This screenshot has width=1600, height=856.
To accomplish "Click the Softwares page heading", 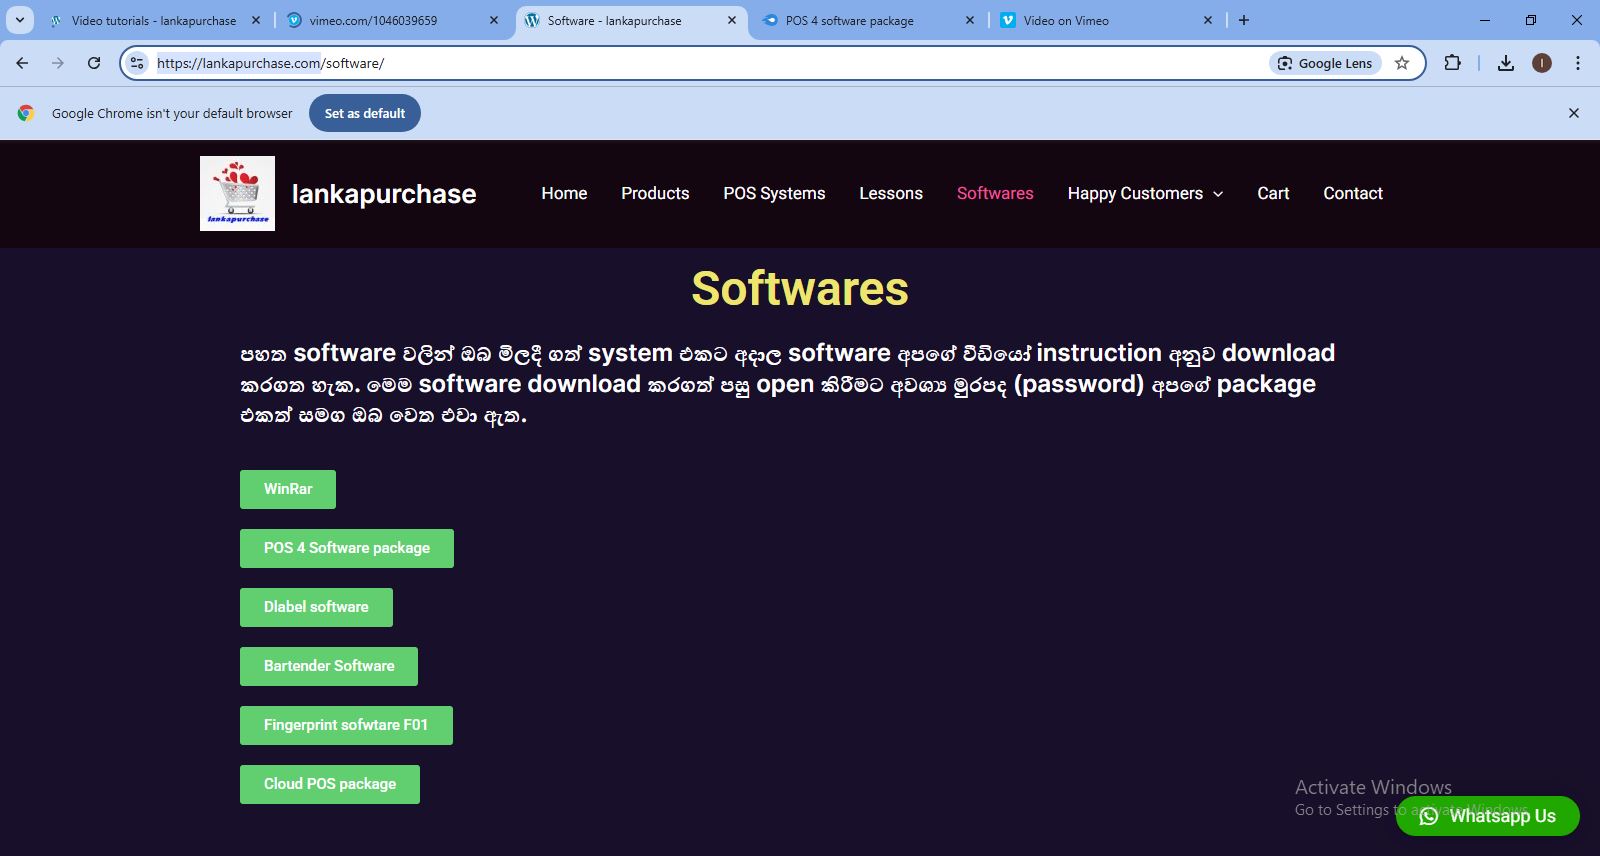I will tap(800, 289).
